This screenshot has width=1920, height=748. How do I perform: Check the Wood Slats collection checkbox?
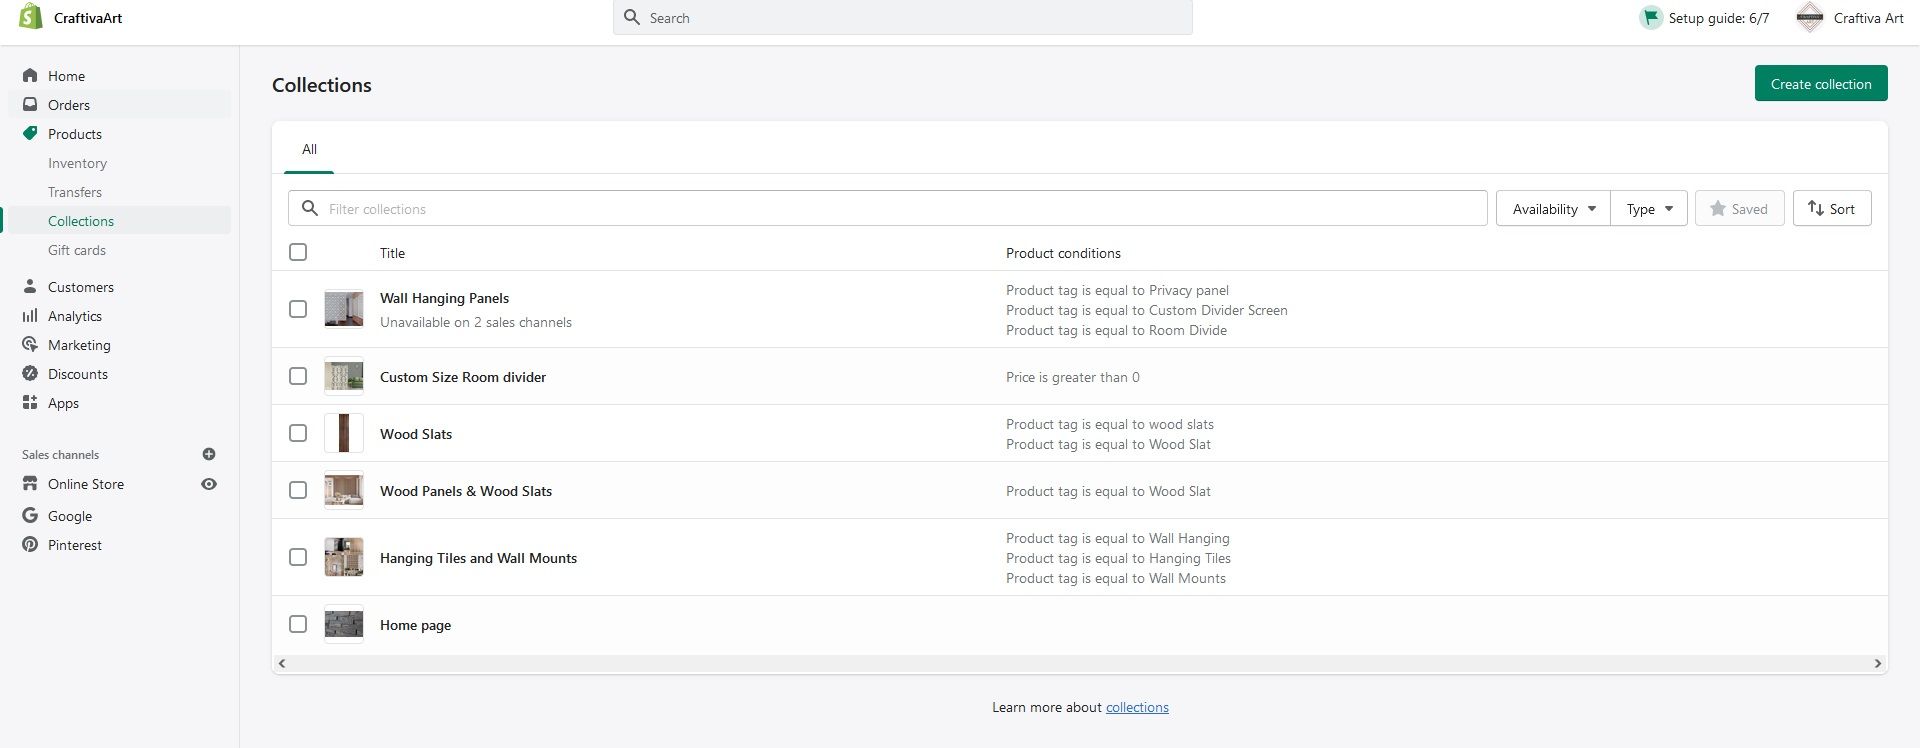click(x=298, y=433)
